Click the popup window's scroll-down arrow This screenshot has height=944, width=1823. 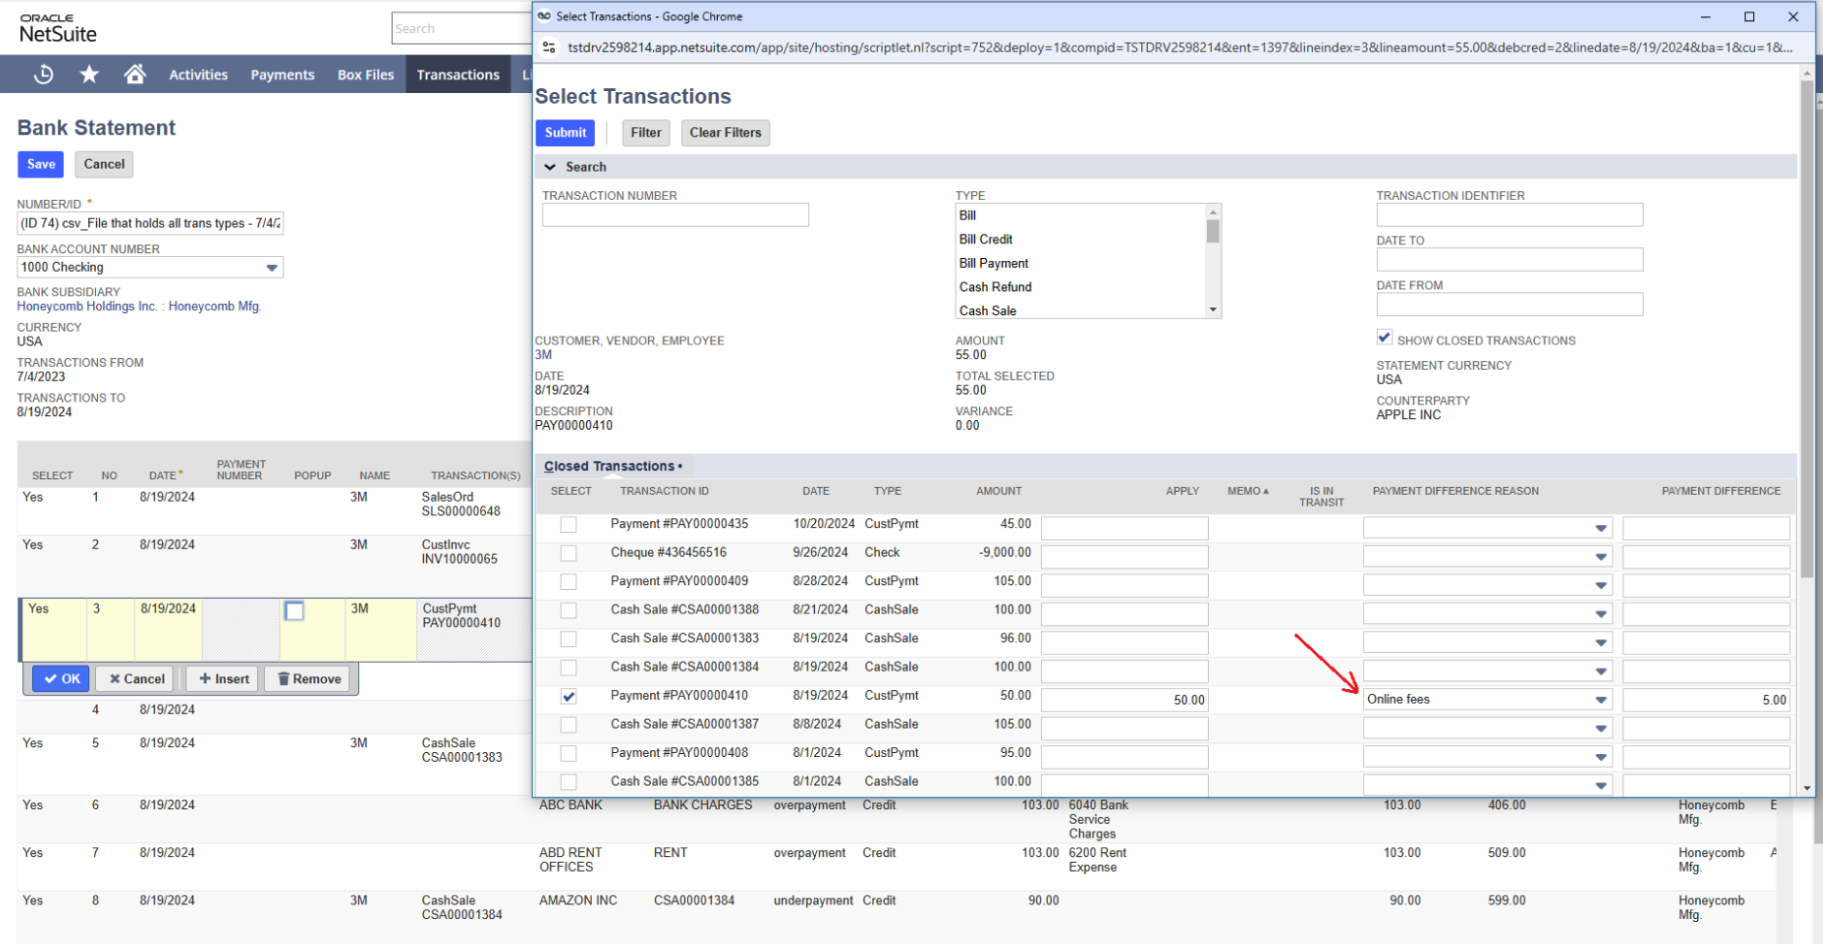point(1806,788)
